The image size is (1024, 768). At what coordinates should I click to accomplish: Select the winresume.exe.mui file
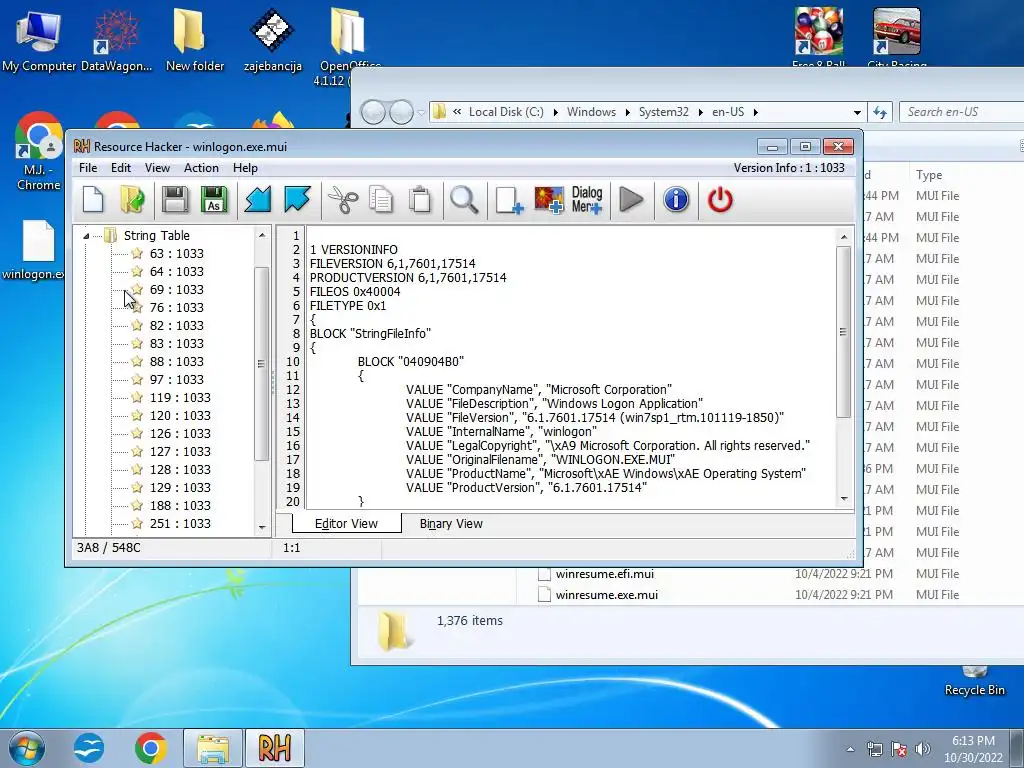[x=607, y=595]
